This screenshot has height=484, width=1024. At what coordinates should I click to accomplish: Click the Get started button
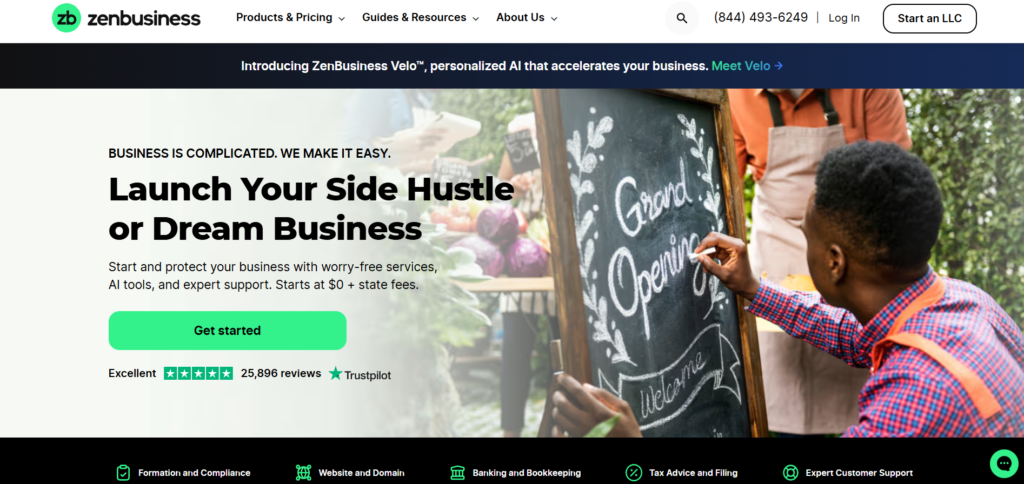227,331
